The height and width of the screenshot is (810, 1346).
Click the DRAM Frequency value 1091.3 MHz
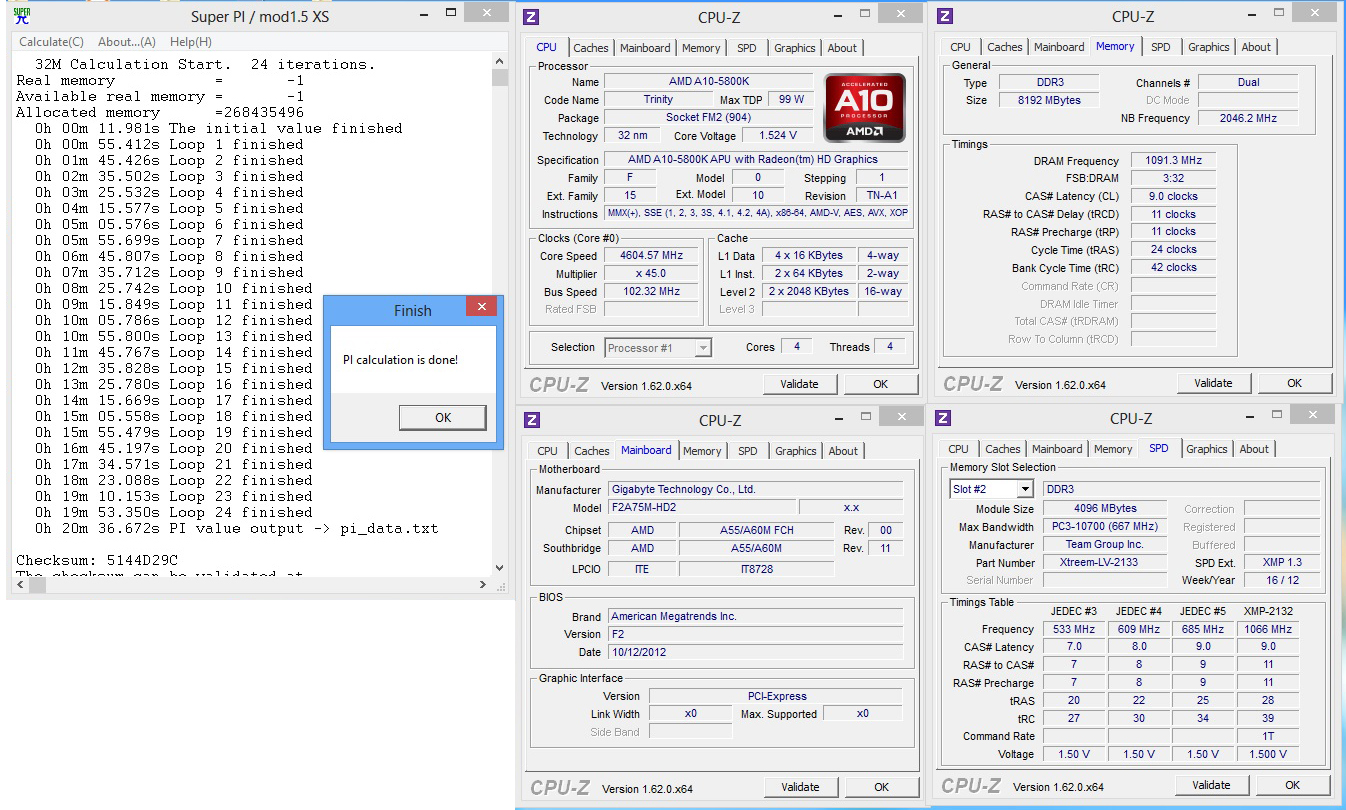(1173, 160)
